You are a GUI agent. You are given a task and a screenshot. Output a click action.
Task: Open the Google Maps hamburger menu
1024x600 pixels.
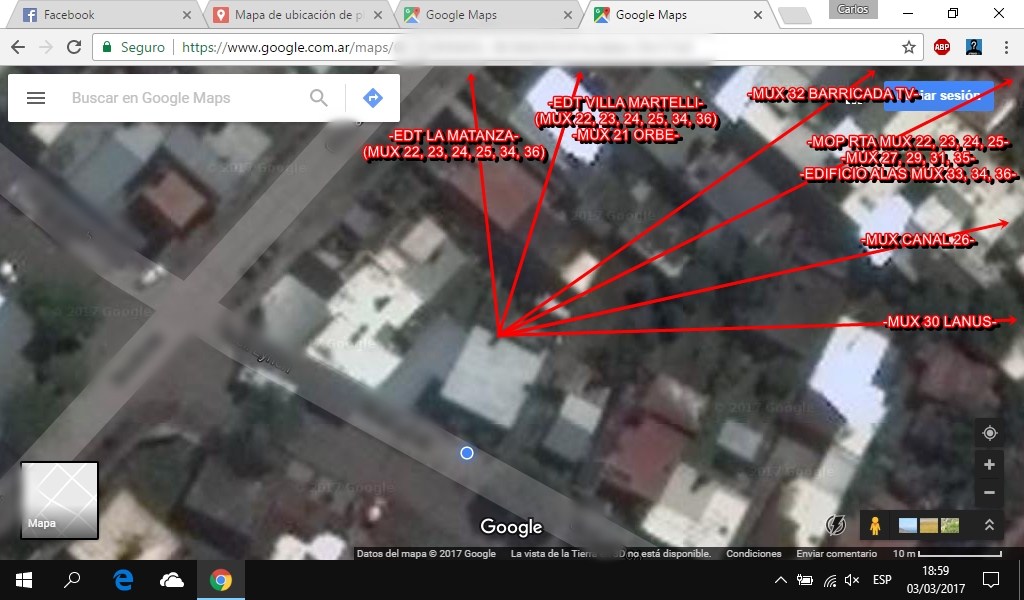tap(36, 98)
